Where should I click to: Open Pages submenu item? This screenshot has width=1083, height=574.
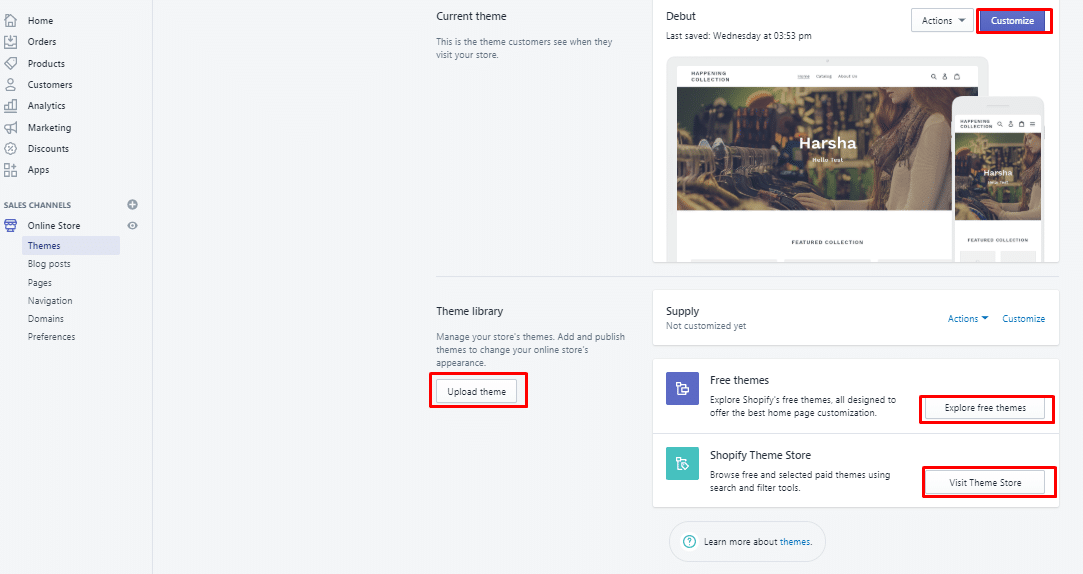39,283
